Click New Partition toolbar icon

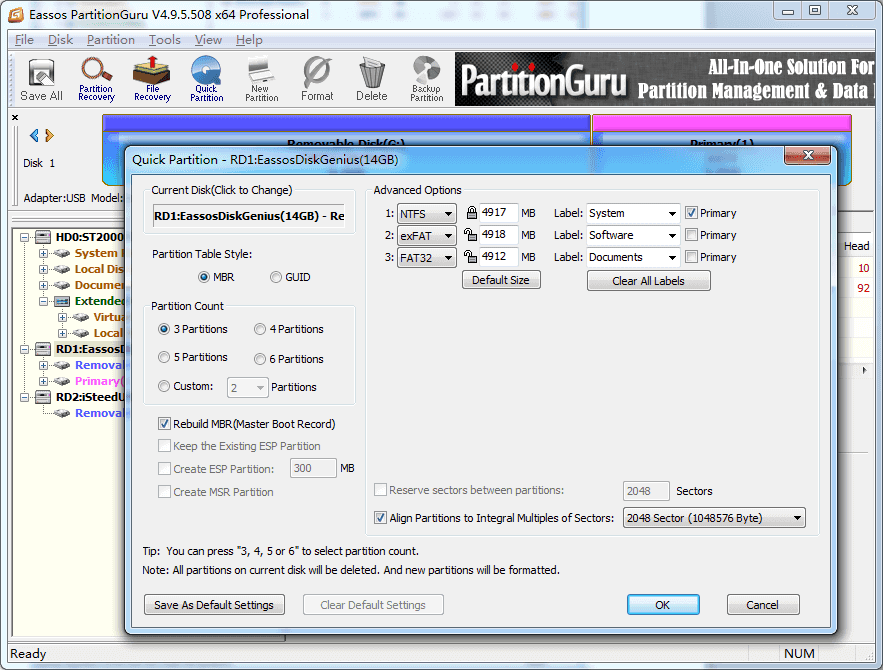click(x=261, y=79)
